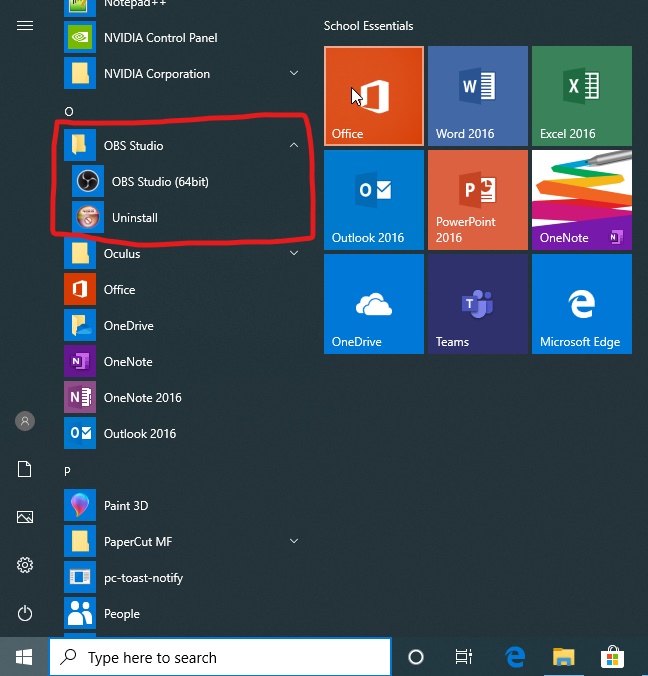Open OneDrive from the apps list icon
Image resolution: width=648 pixels, height=676 pixels.
click(80, 325)
